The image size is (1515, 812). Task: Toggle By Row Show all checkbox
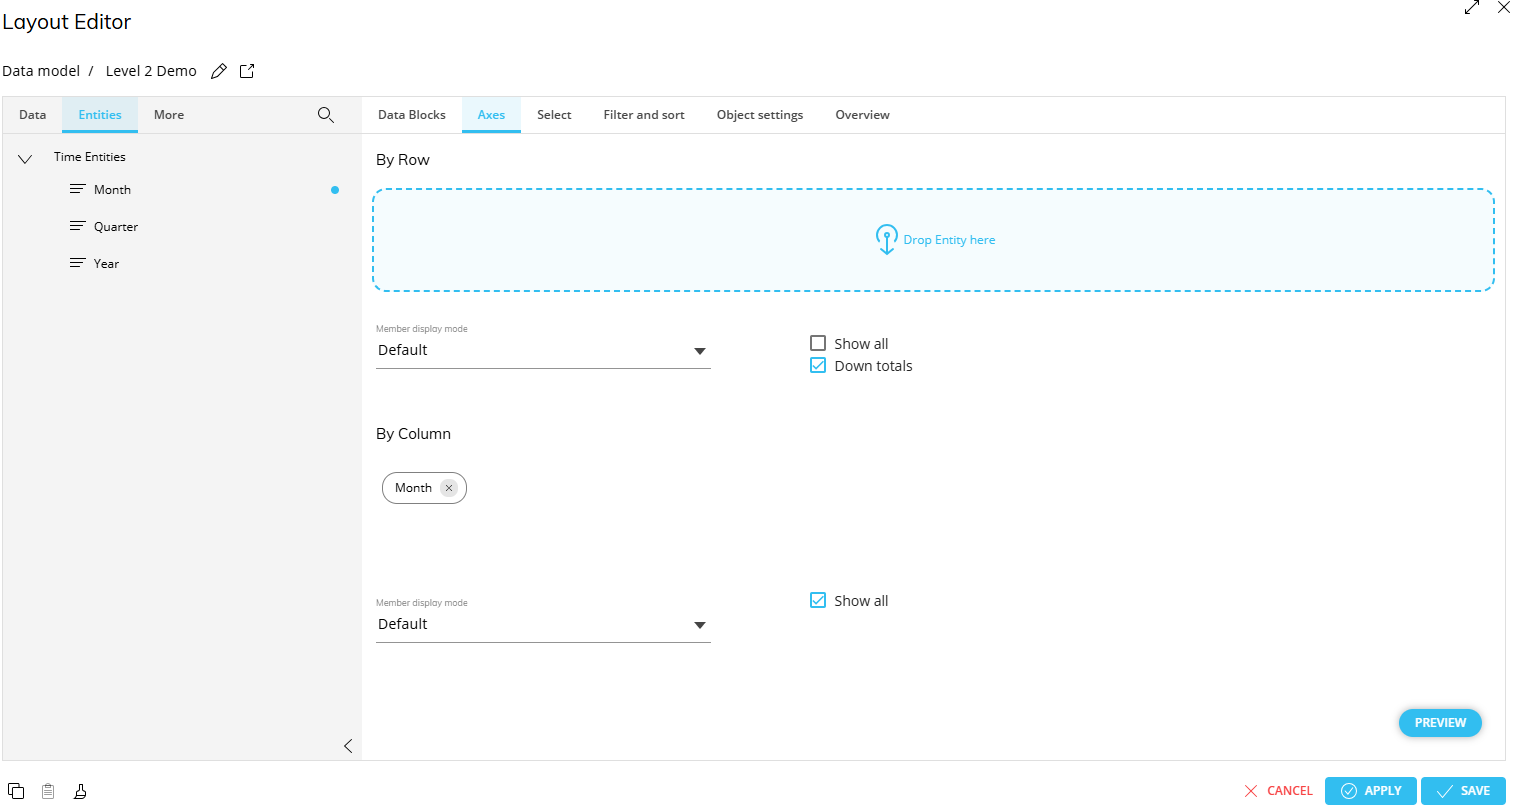(x=818, y=343)
